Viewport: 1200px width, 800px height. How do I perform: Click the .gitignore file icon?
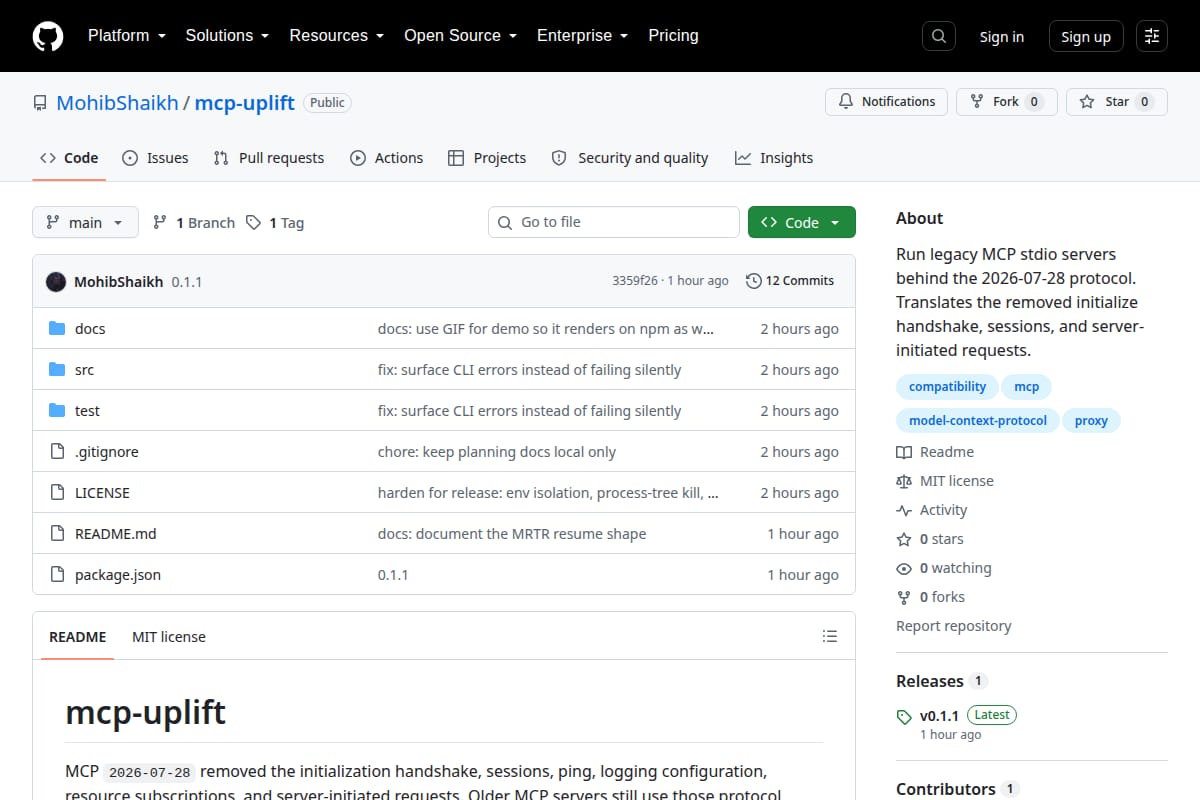point(57,452)
